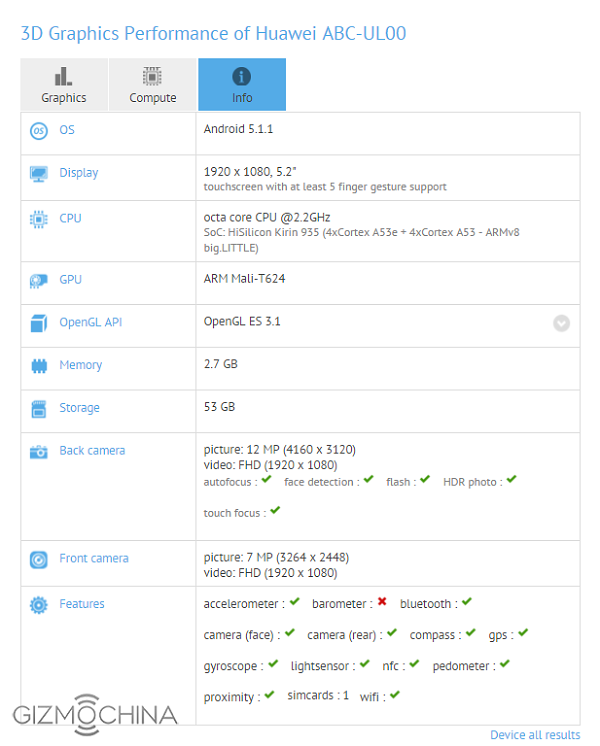Click the Front camera label

pos(94,559)
